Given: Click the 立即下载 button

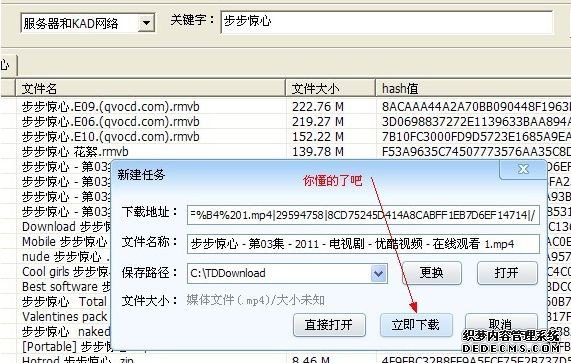Looking at the screenshot, I should click(416, 325).
